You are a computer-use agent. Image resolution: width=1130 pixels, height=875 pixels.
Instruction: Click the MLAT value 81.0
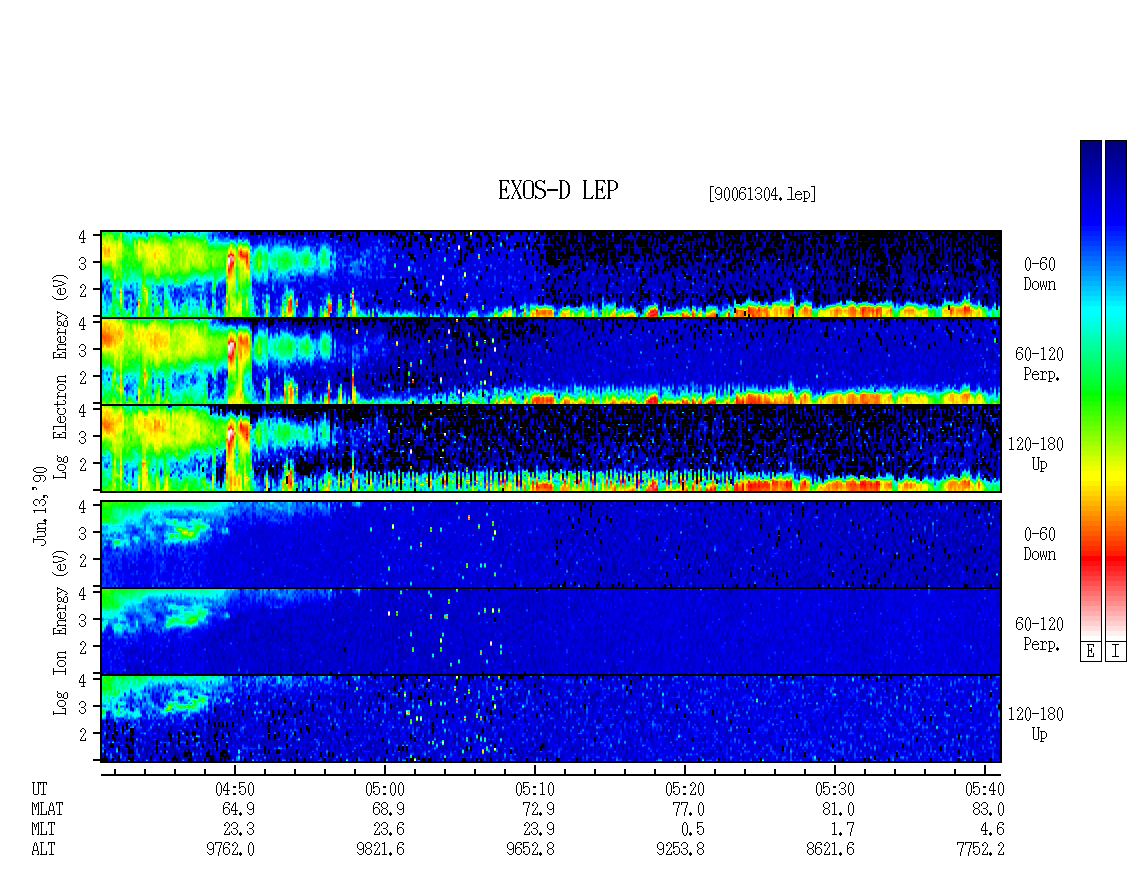(838, 809)
